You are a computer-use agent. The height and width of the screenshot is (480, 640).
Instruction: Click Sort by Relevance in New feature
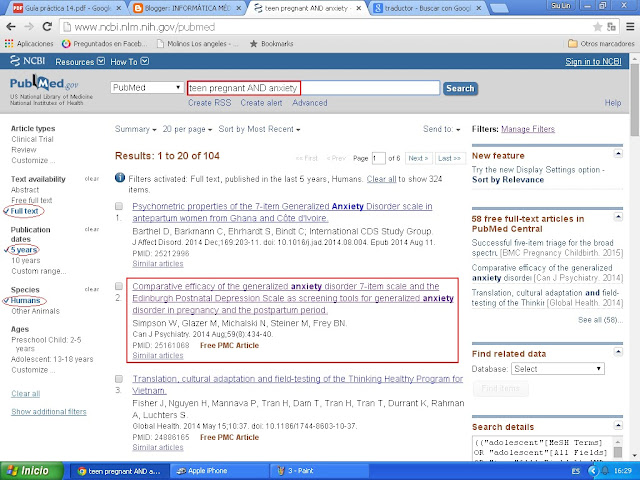pos(508,180)
